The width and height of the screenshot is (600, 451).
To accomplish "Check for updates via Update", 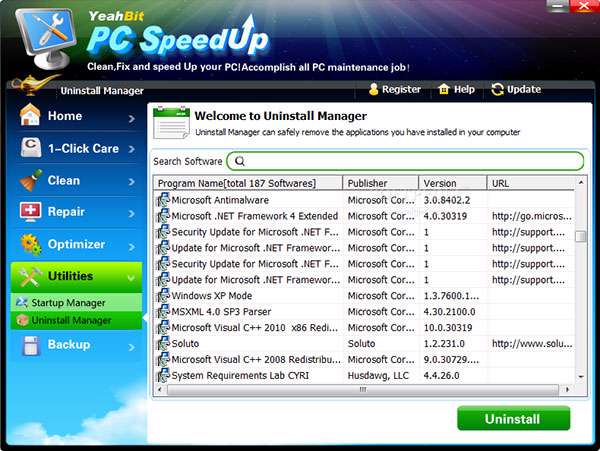I will pyautogui.click(x=515, y=89).
